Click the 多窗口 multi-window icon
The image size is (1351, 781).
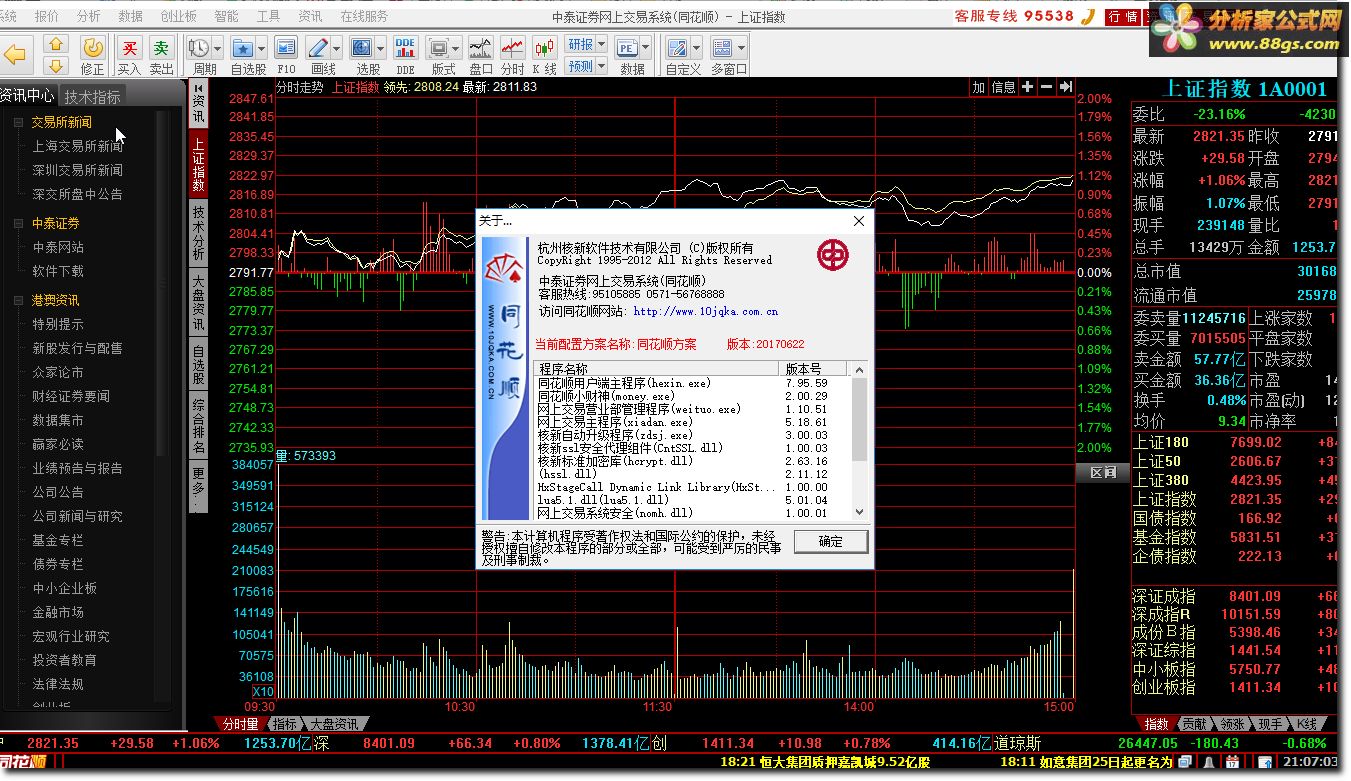pyautogui.click(x=722, y=48)
